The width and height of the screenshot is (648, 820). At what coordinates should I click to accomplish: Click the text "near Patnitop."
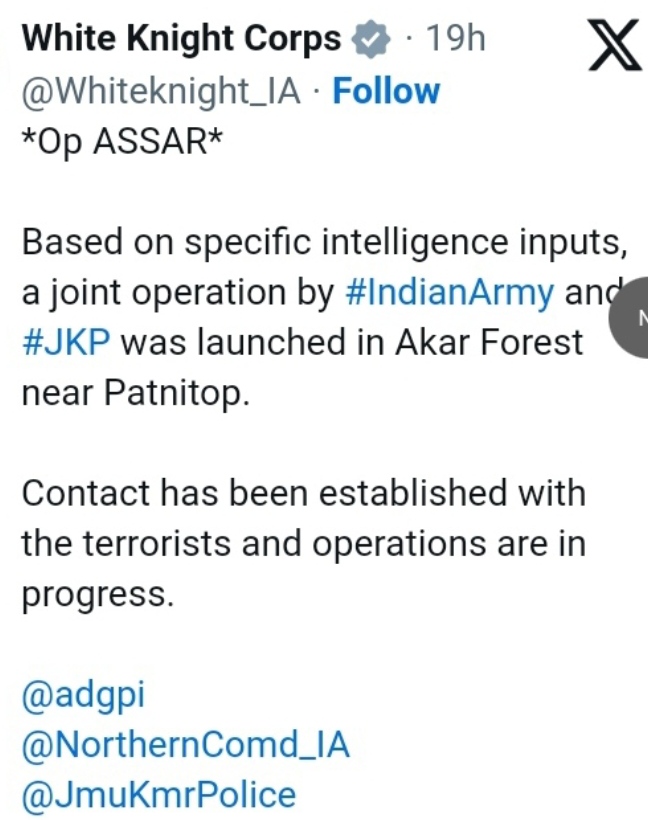[132, 393]
